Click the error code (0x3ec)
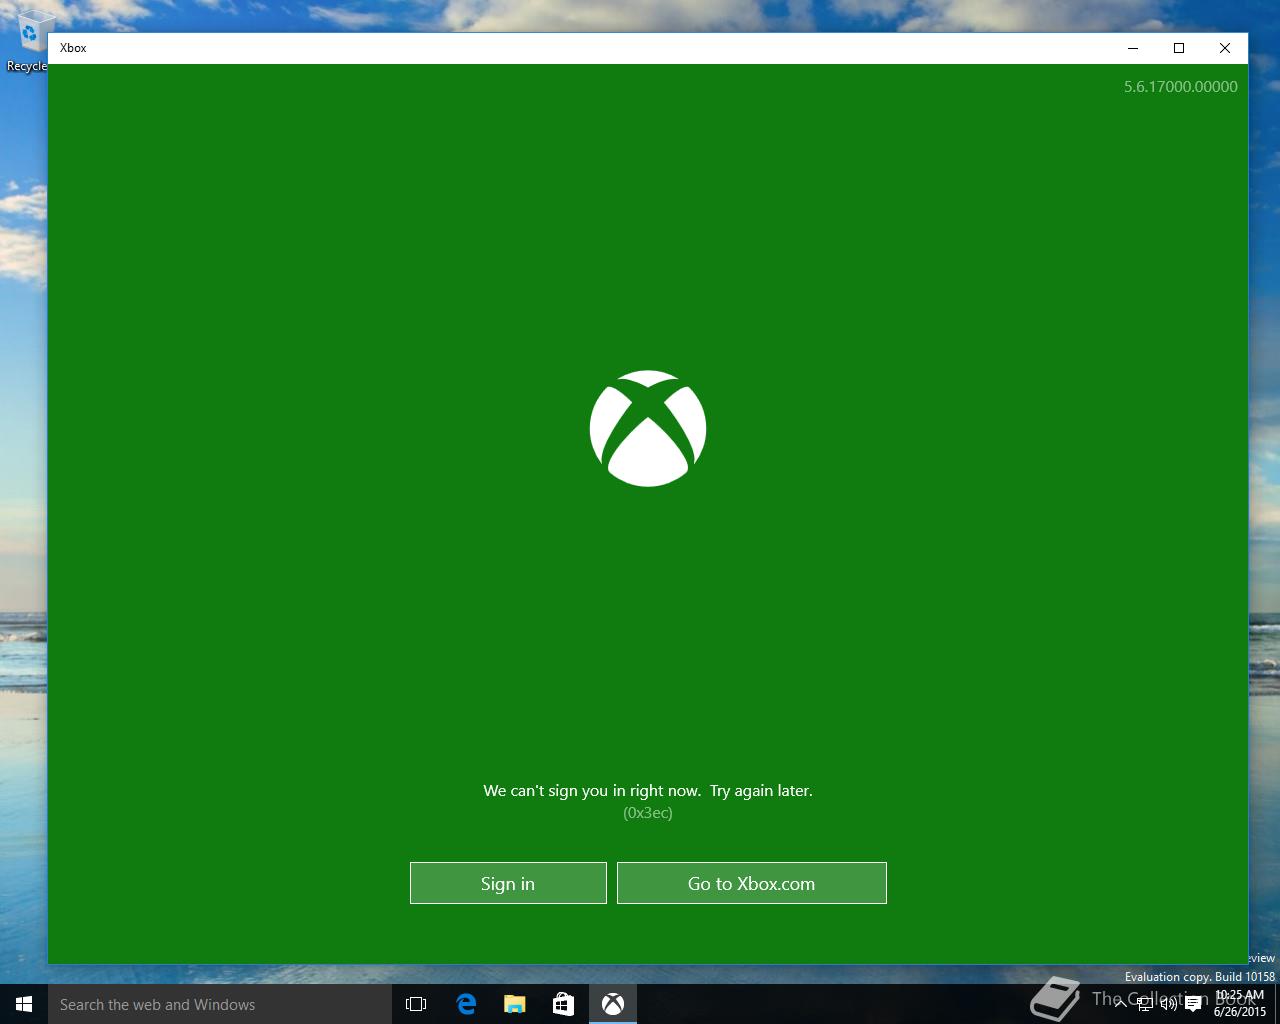The image size is (1280, 1024). (x=648, y=812)
